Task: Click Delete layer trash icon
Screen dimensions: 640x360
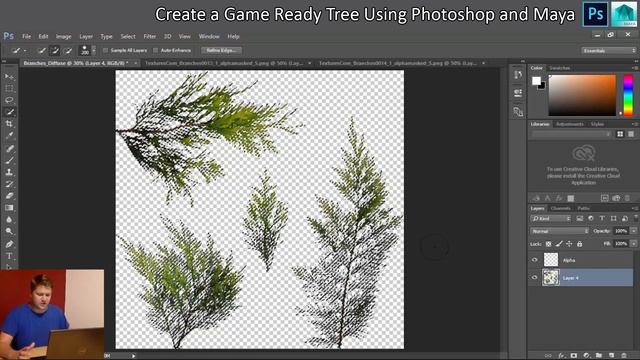Action: [624, 356]
